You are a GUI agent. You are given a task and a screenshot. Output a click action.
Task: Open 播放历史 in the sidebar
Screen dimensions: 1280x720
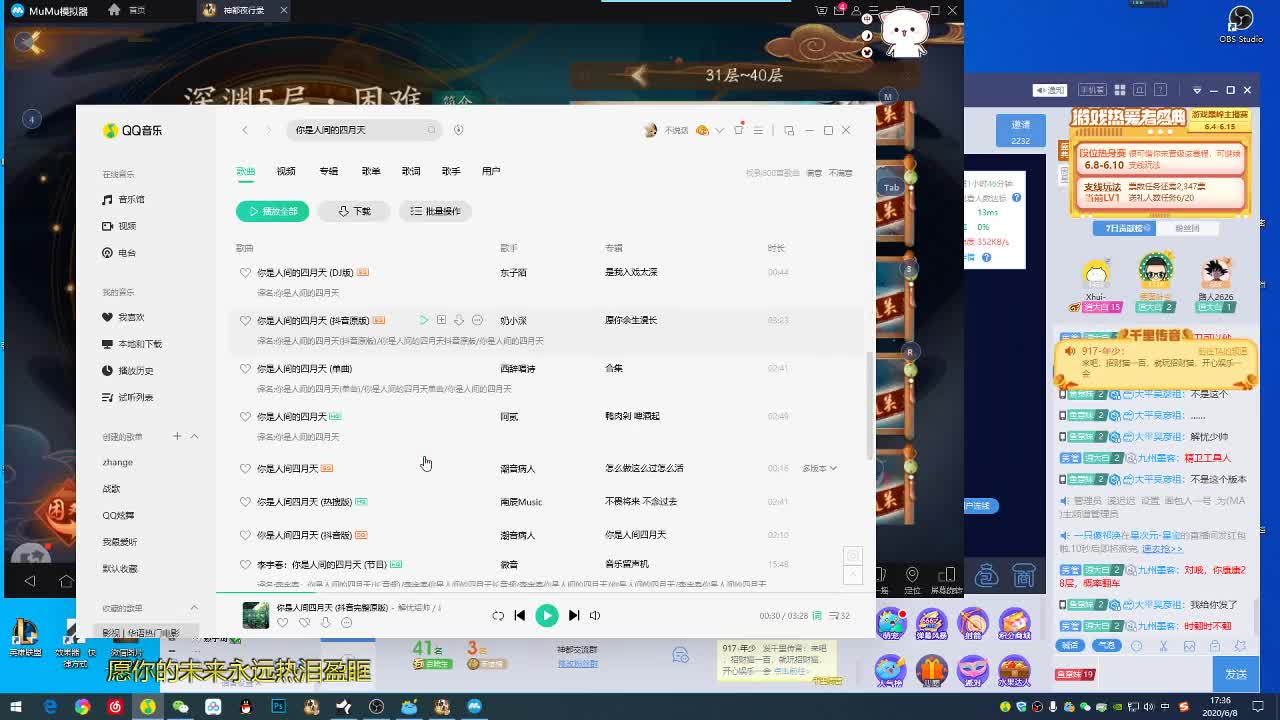128,370
